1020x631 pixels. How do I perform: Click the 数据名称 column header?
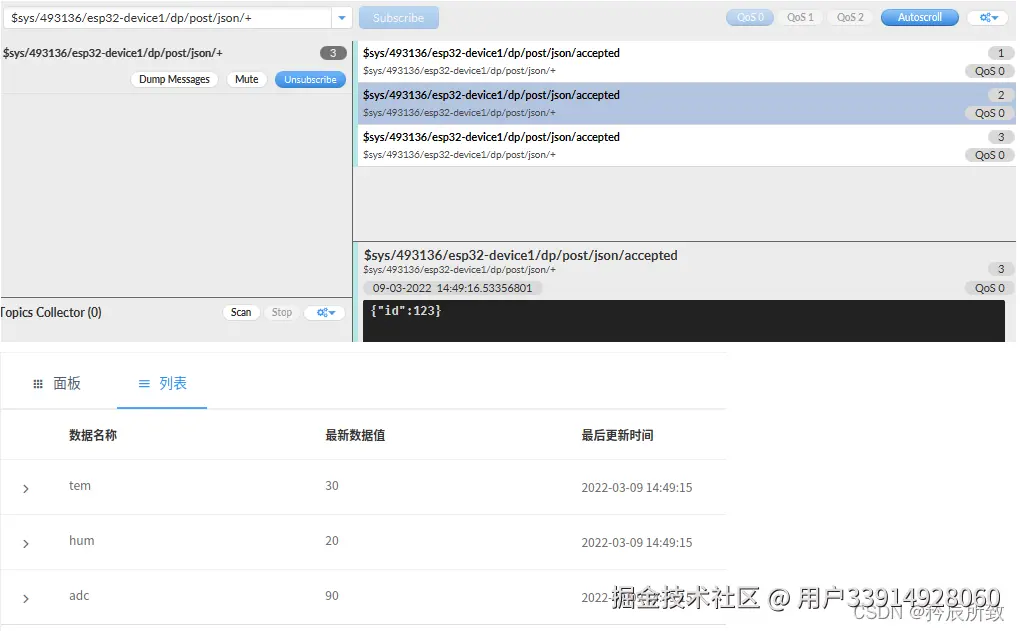[x=93, y=435]
